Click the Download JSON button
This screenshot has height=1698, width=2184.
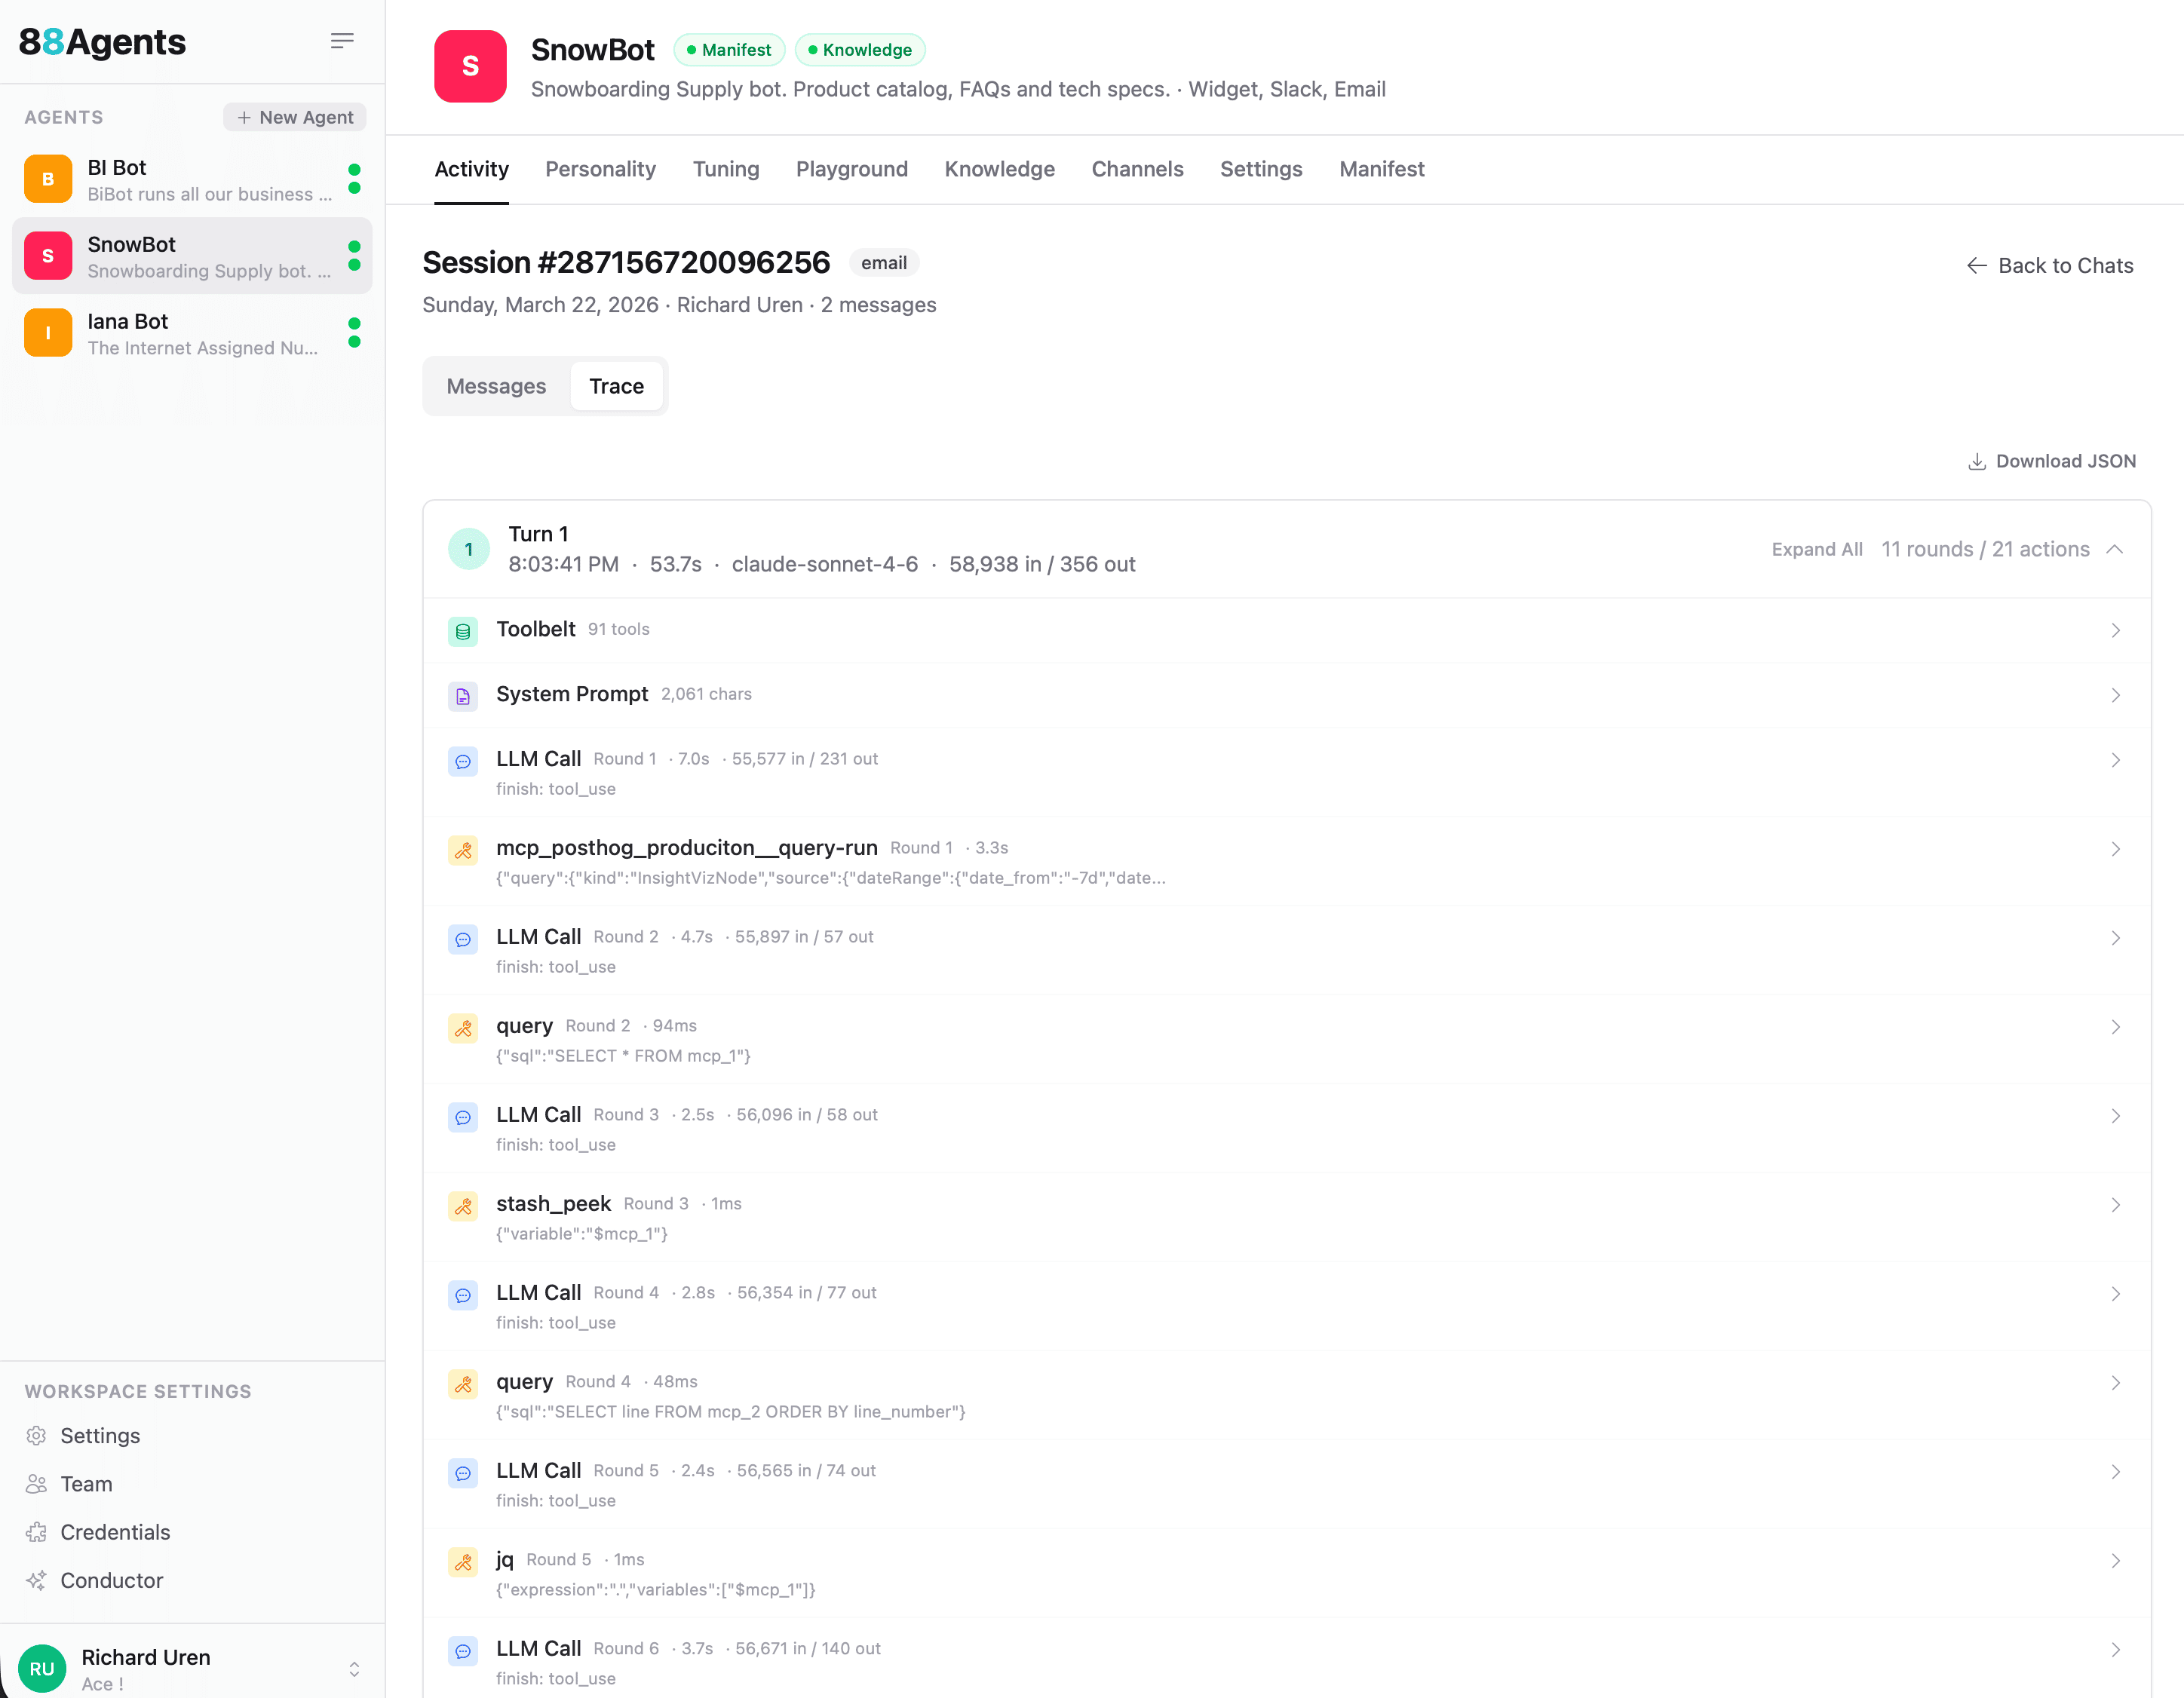pos(2052,461)
